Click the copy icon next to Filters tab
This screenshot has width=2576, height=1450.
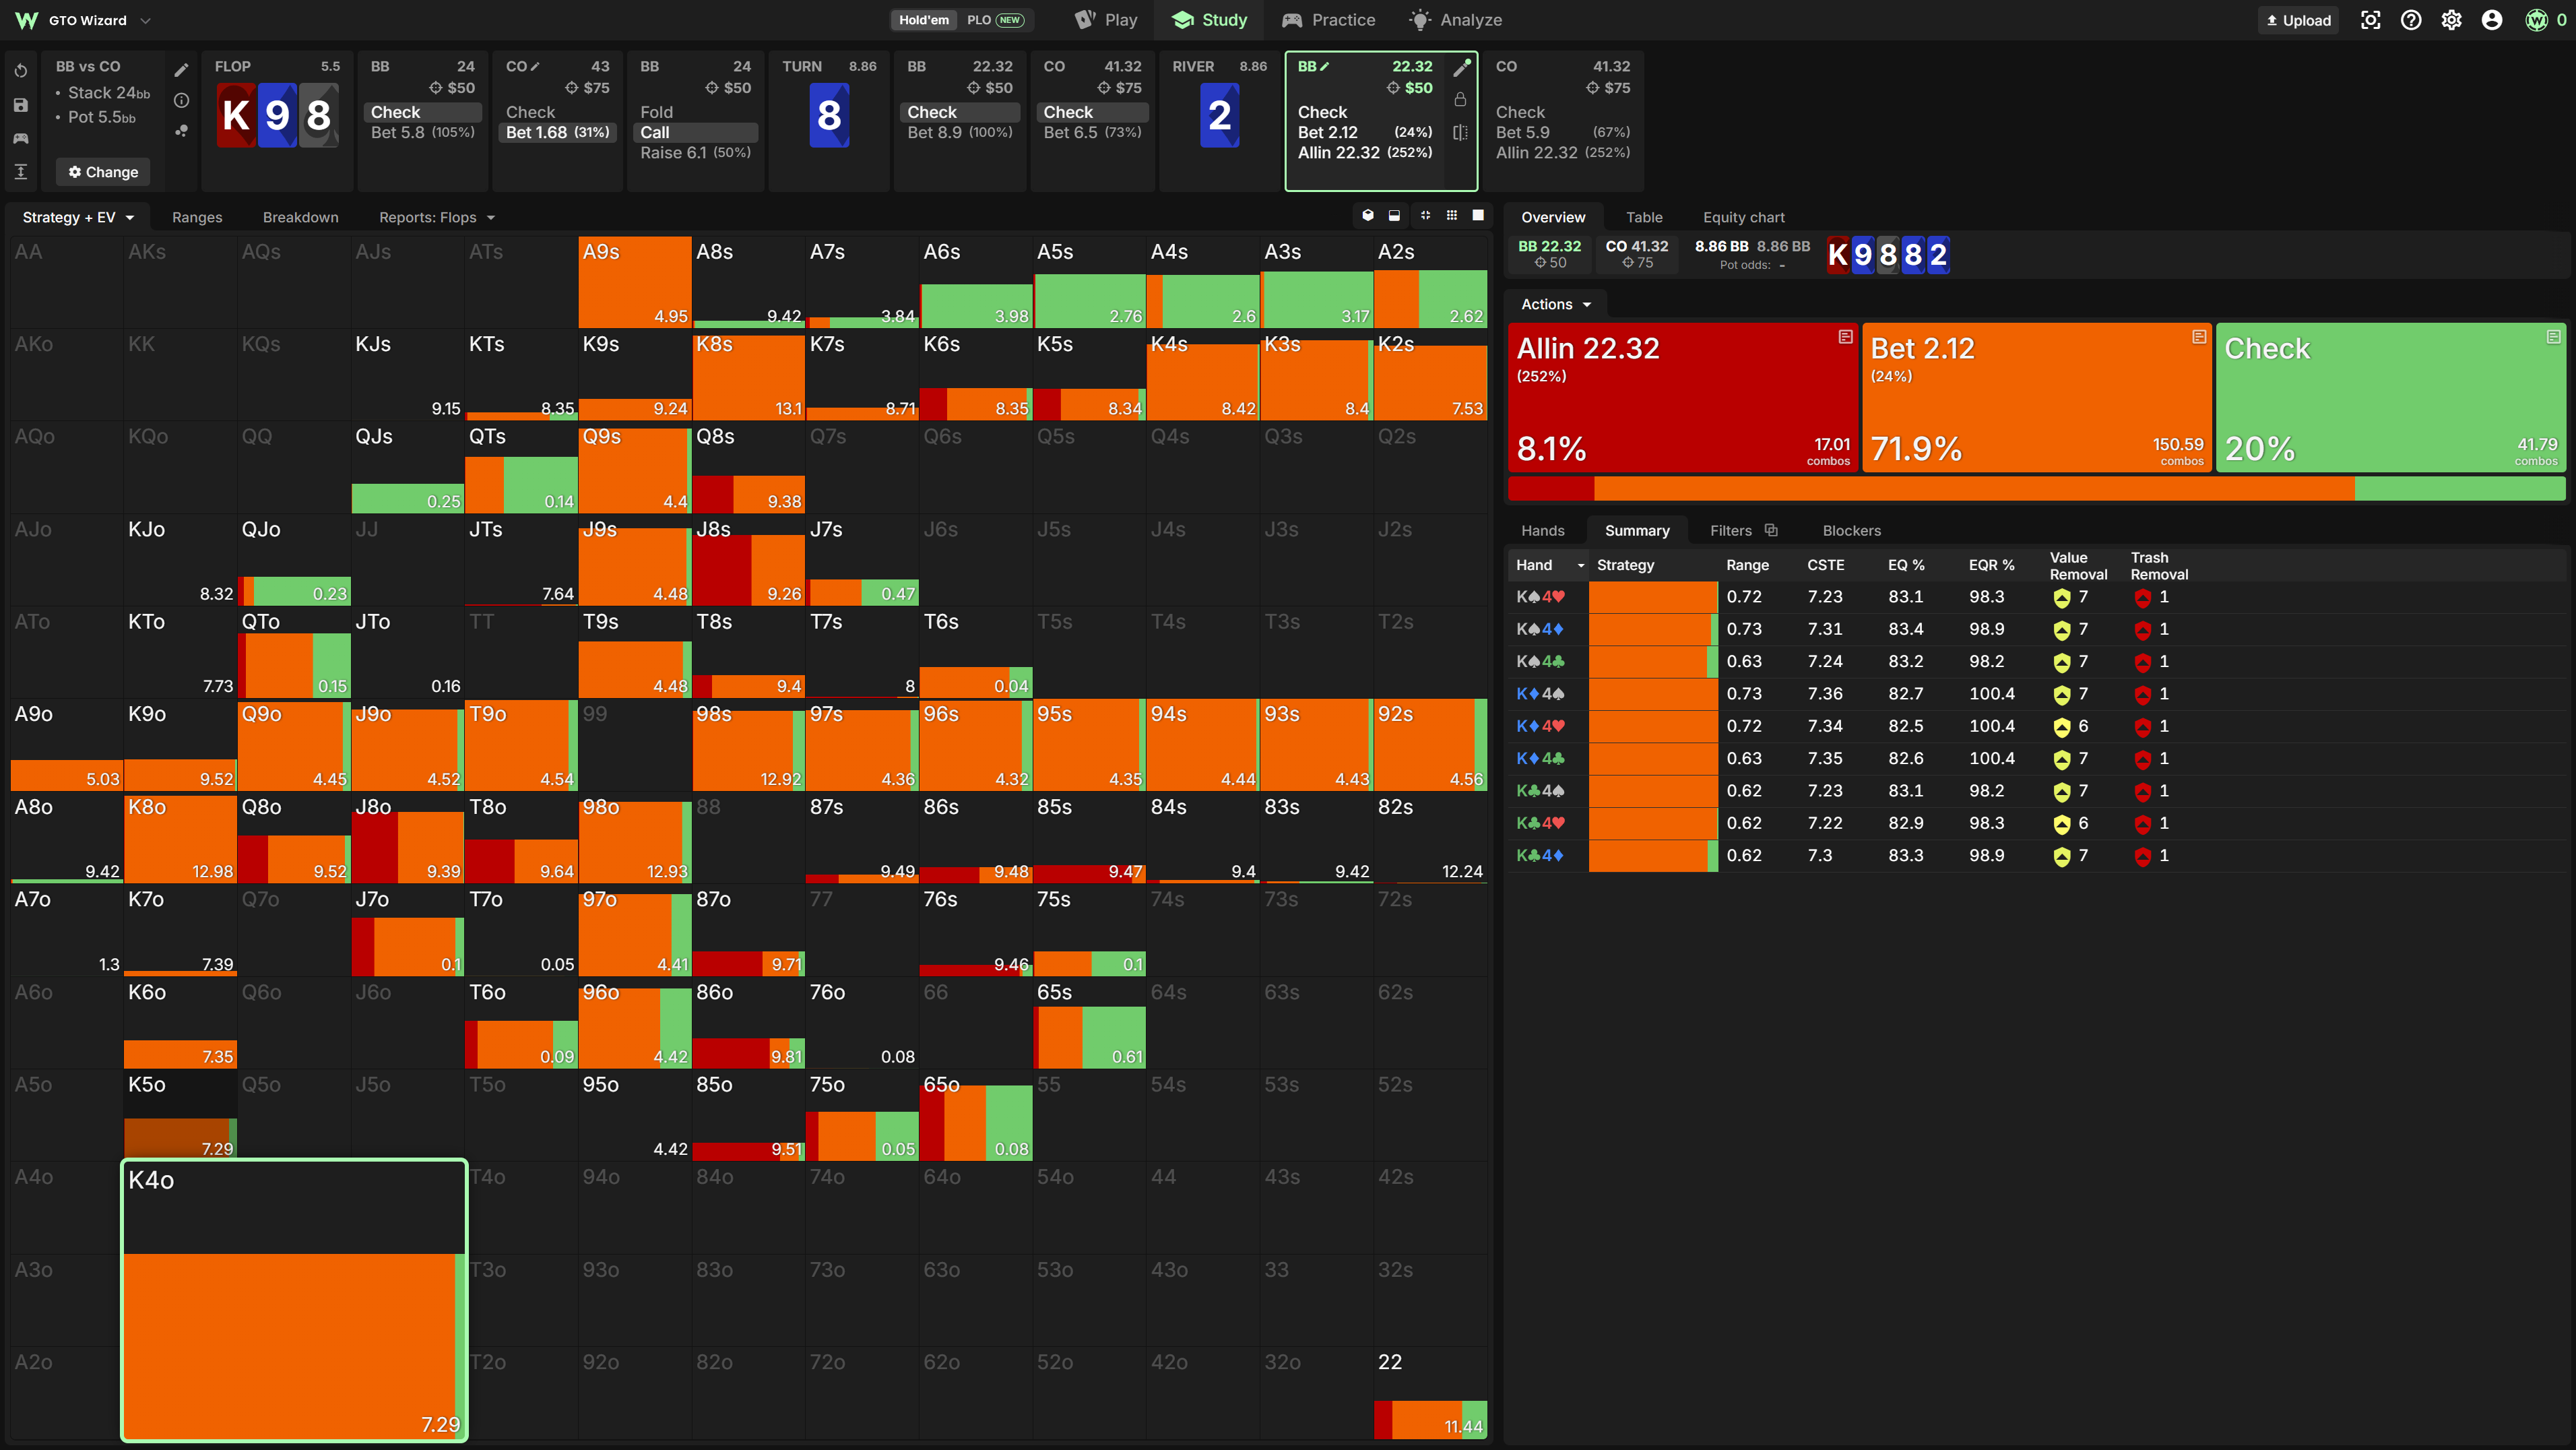tap(1771, 530)
